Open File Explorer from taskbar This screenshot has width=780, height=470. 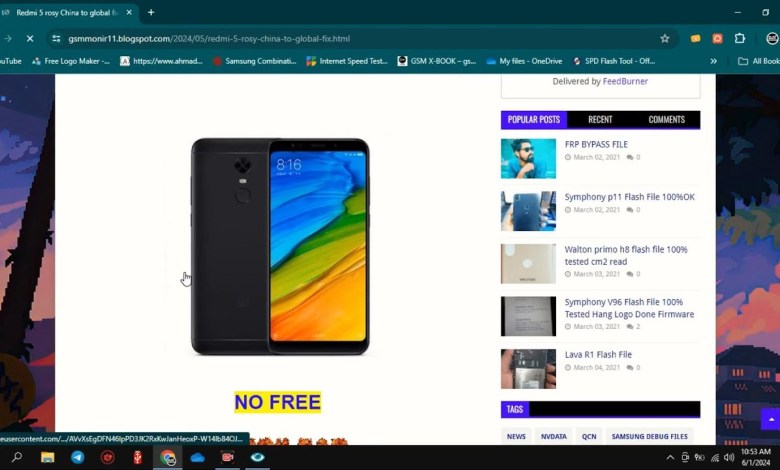click(x=47, y=457)
